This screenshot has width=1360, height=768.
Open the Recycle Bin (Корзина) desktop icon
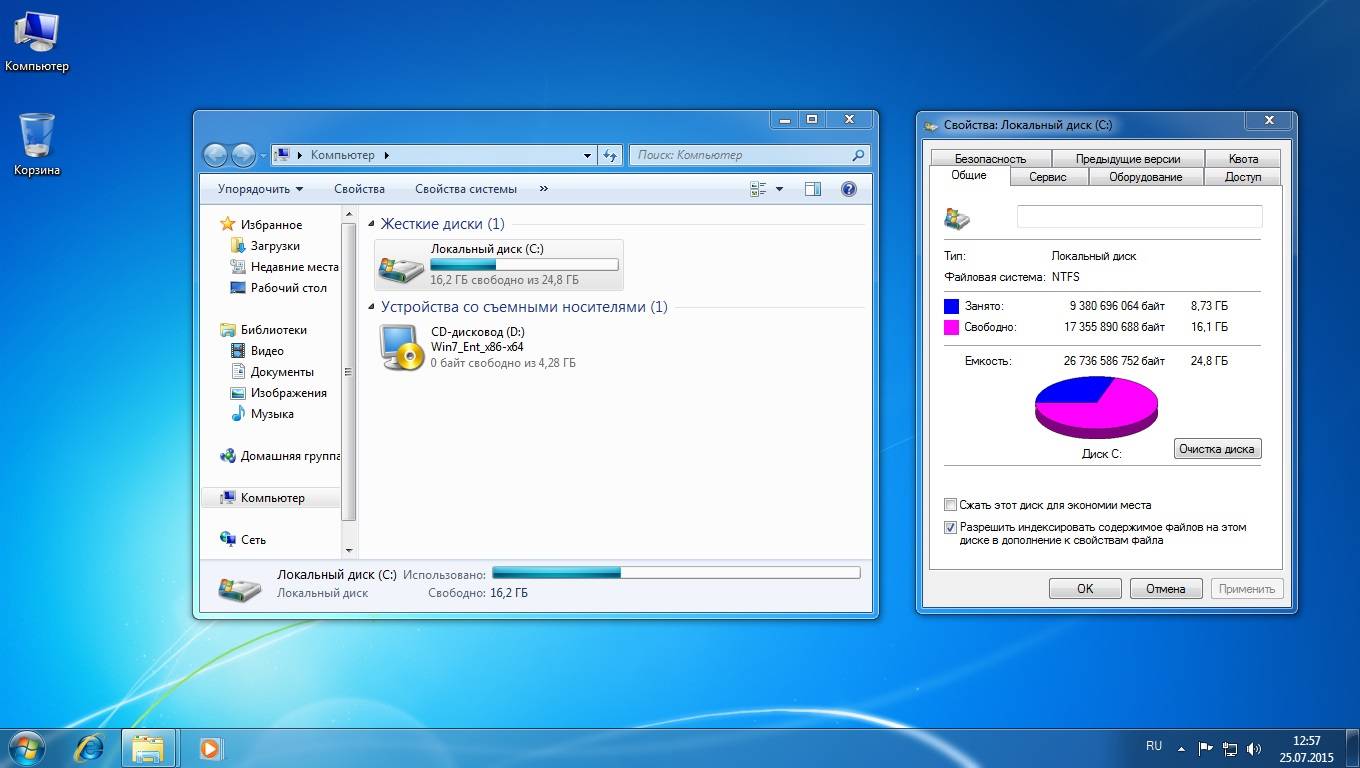37,136
